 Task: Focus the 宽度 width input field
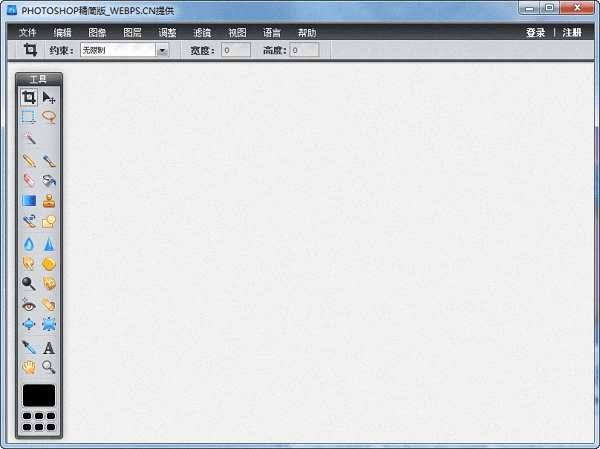tap(236, 50)
